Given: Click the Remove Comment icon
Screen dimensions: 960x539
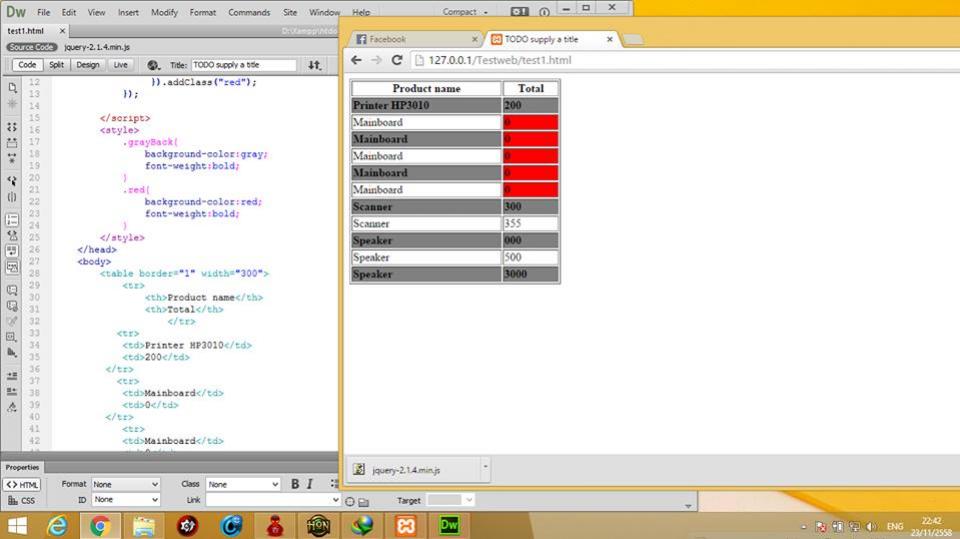Looking at the screenshot, I should click(12, 306).
